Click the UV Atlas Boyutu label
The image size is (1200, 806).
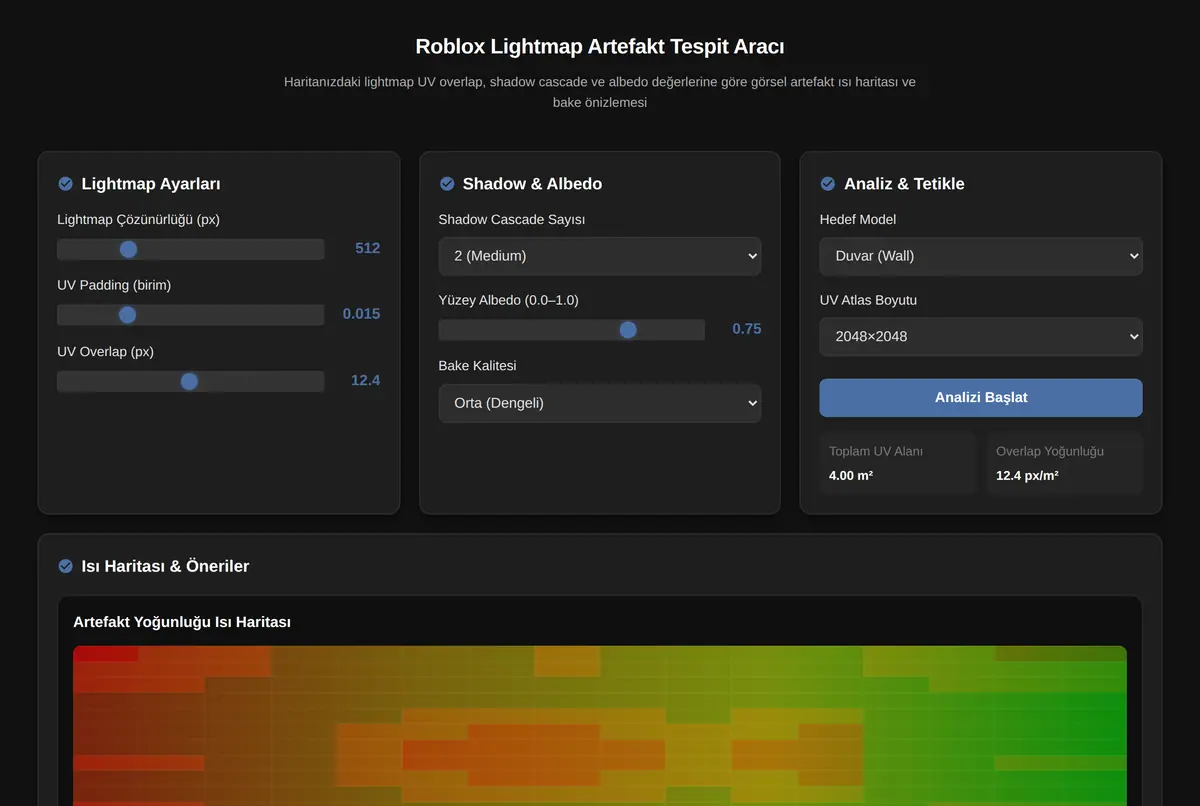[868, 300]
